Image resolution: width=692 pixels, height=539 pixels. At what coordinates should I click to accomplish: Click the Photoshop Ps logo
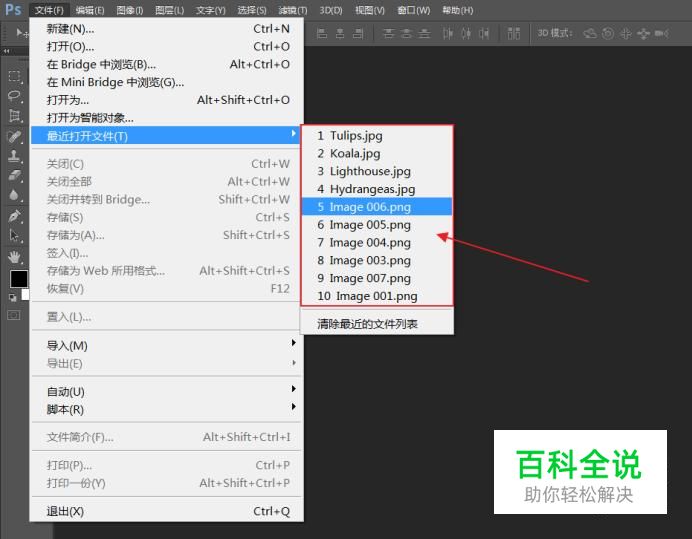(x=13, y=10)
